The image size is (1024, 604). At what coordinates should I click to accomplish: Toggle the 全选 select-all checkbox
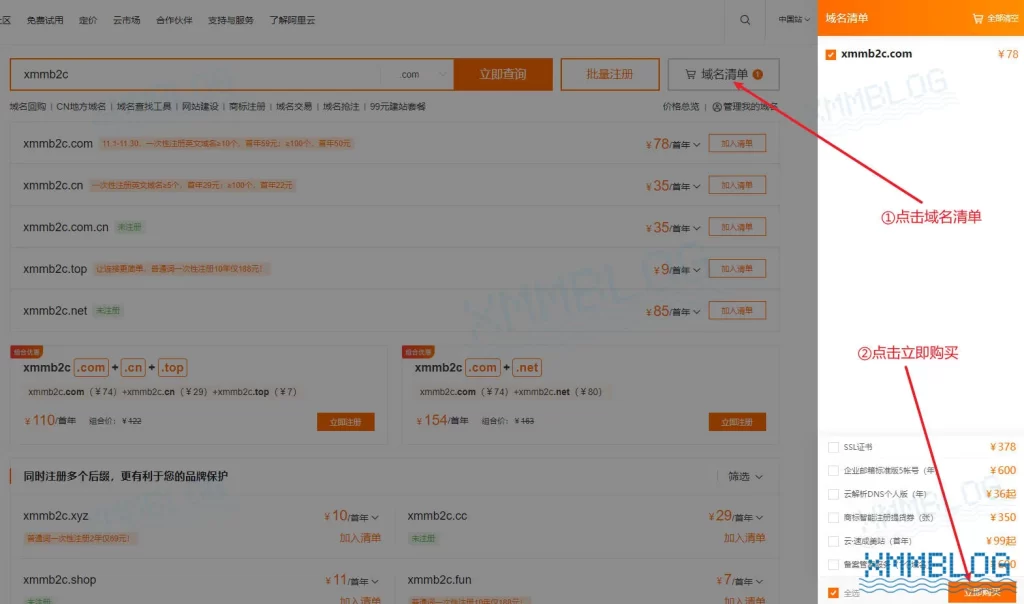[x=833, y=593]
